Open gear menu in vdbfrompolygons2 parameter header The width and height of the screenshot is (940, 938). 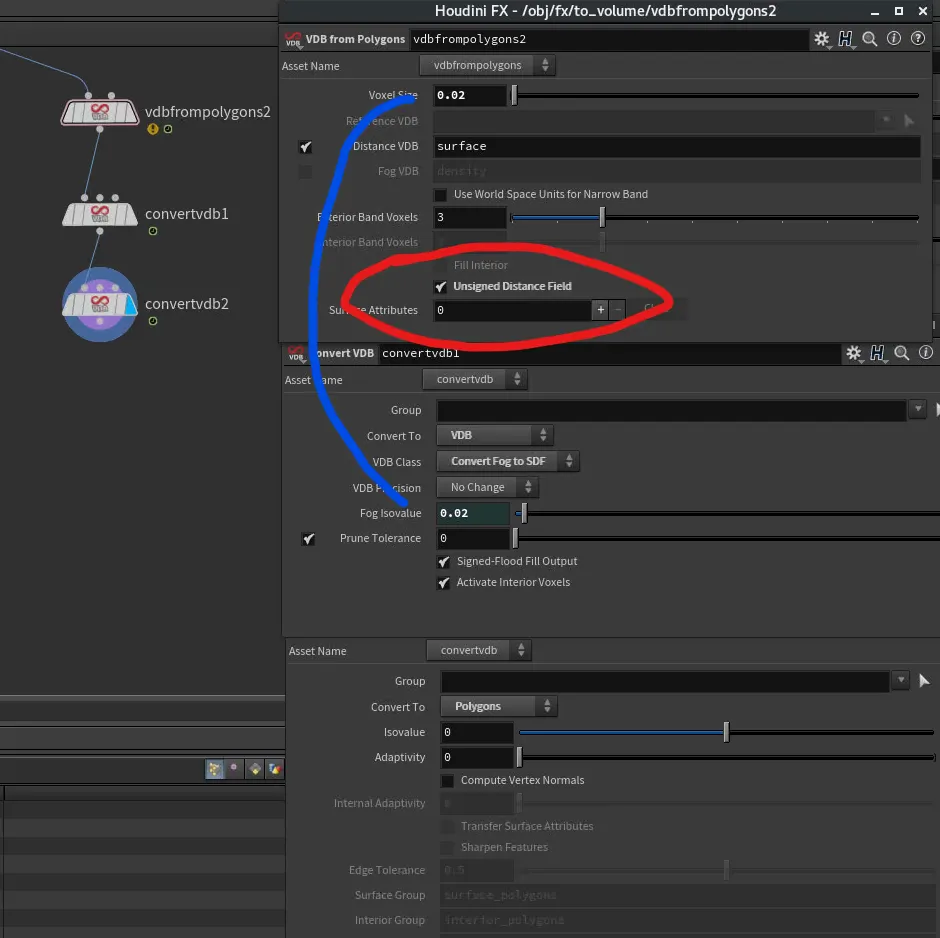[x=822, y=39]
